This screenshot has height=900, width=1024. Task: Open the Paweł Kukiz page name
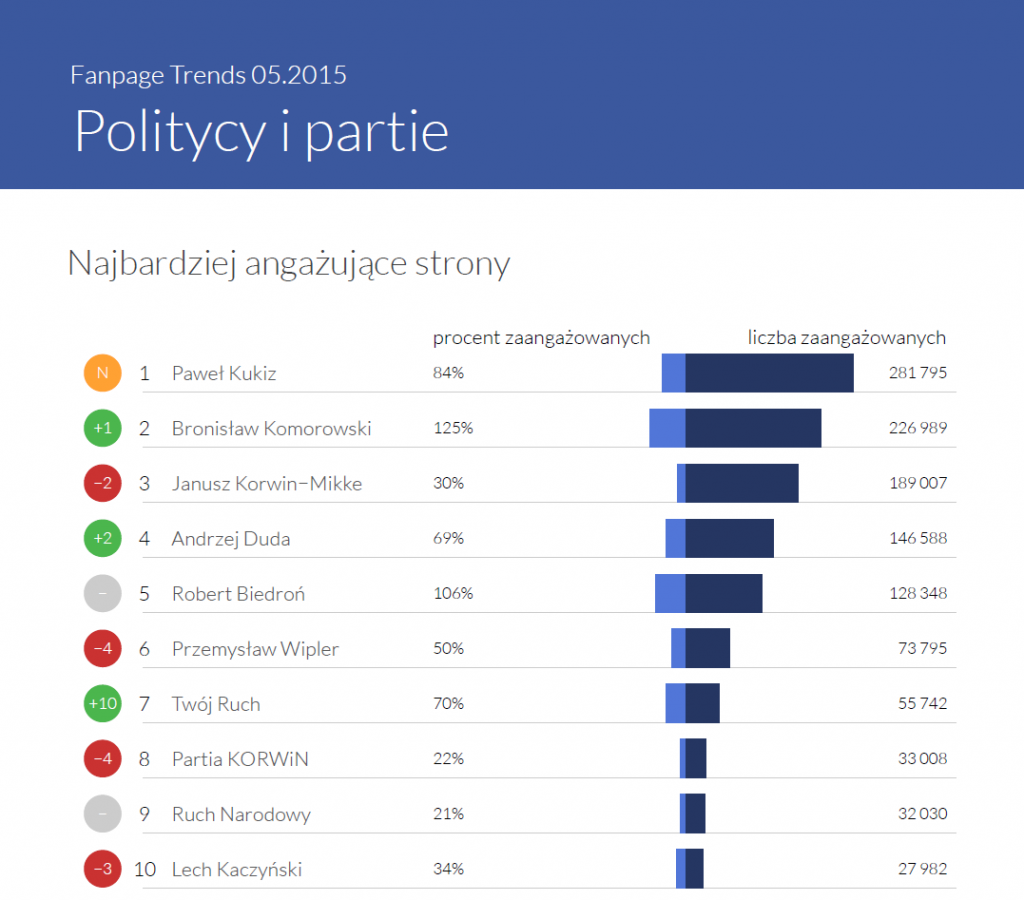pos(224,374)
